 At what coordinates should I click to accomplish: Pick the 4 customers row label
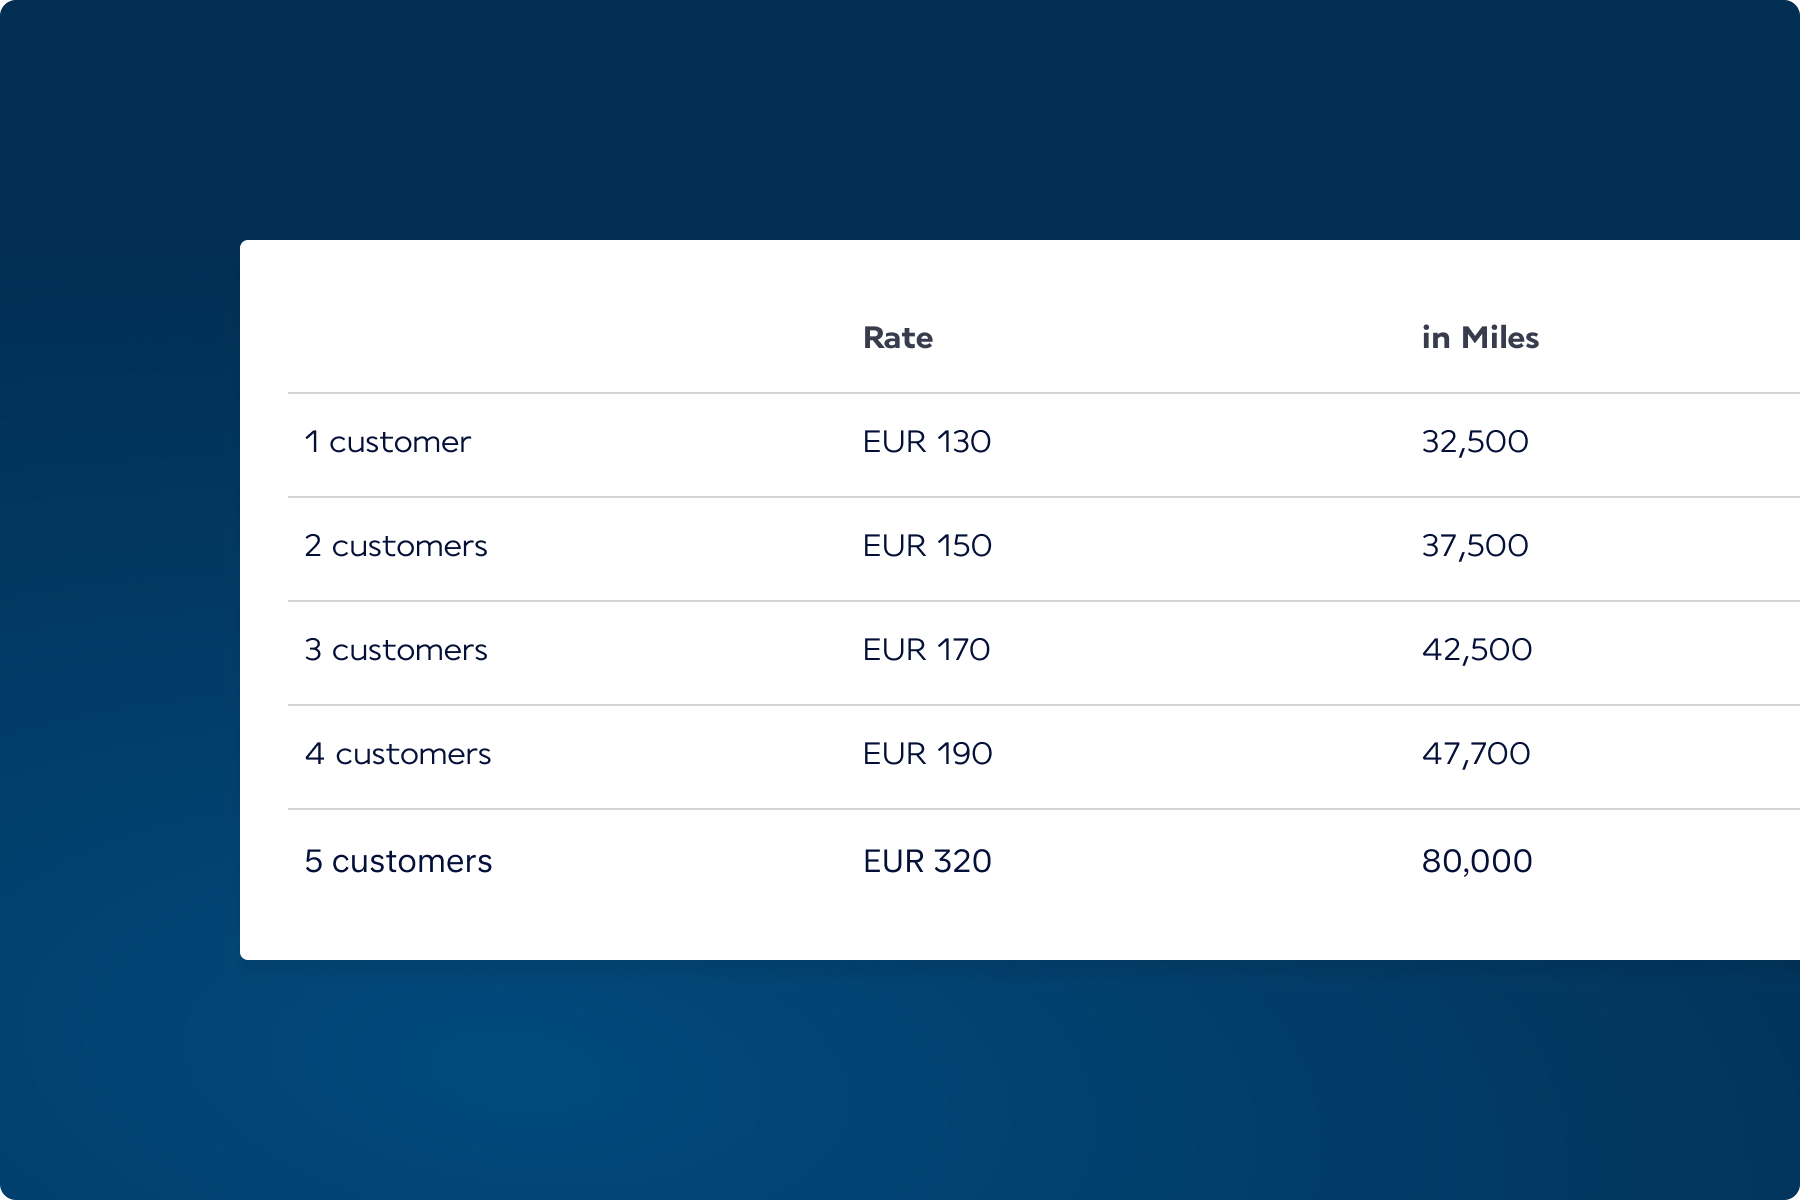tap(397, 754)
